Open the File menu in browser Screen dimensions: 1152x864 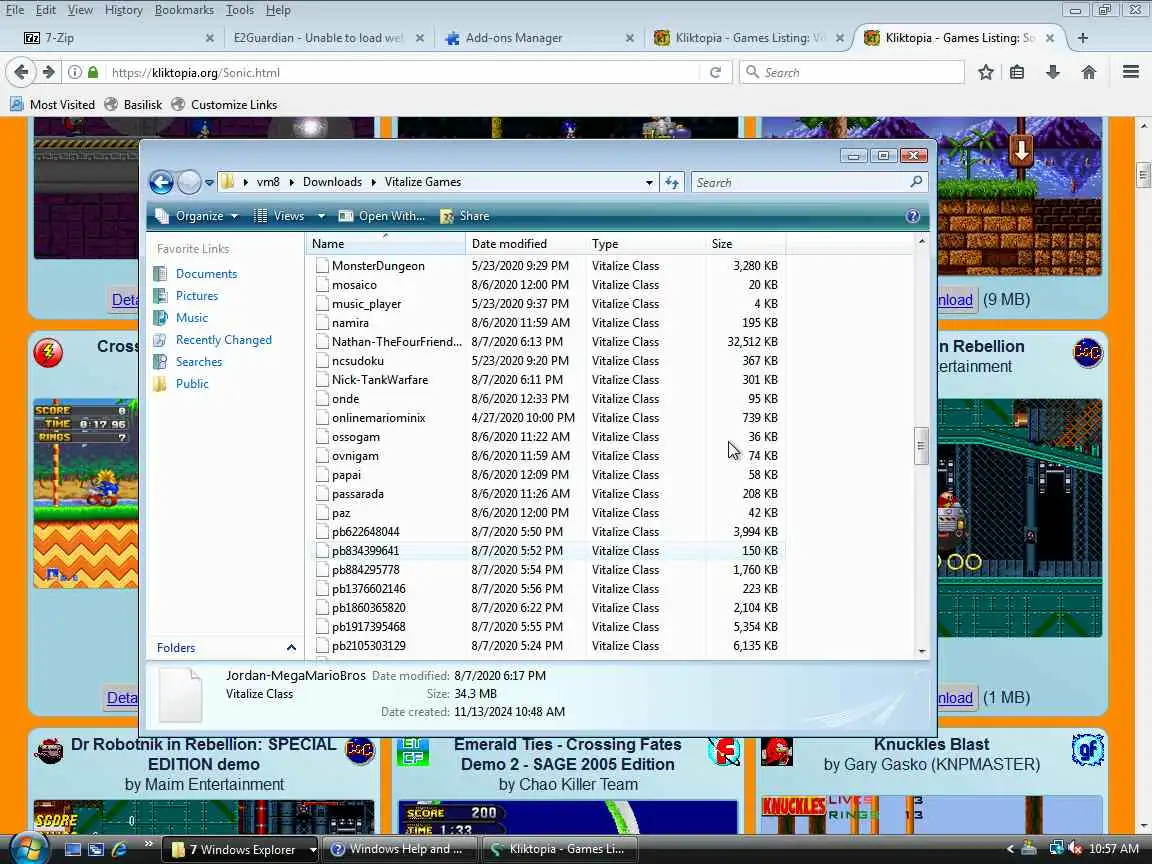15,10
